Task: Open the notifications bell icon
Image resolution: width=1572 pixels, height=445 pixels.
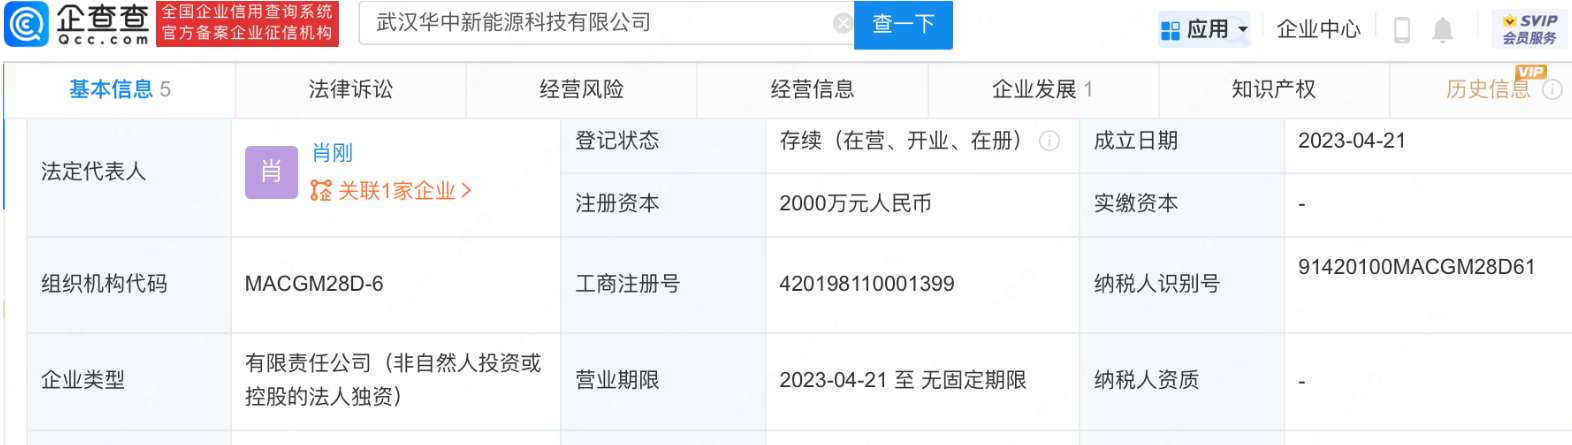Action: 1442,30
